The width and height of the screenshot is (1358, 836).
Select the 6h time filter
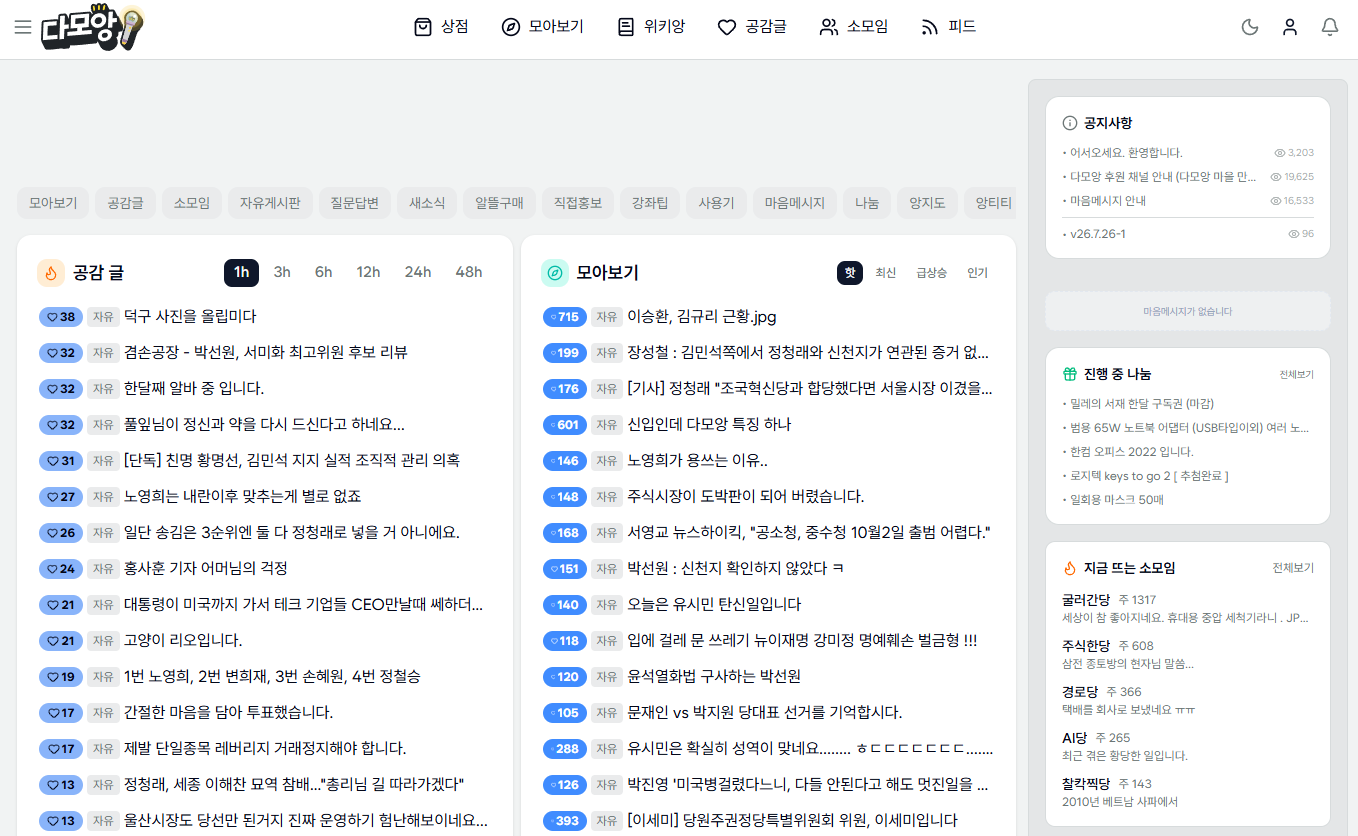click(323, 272)
